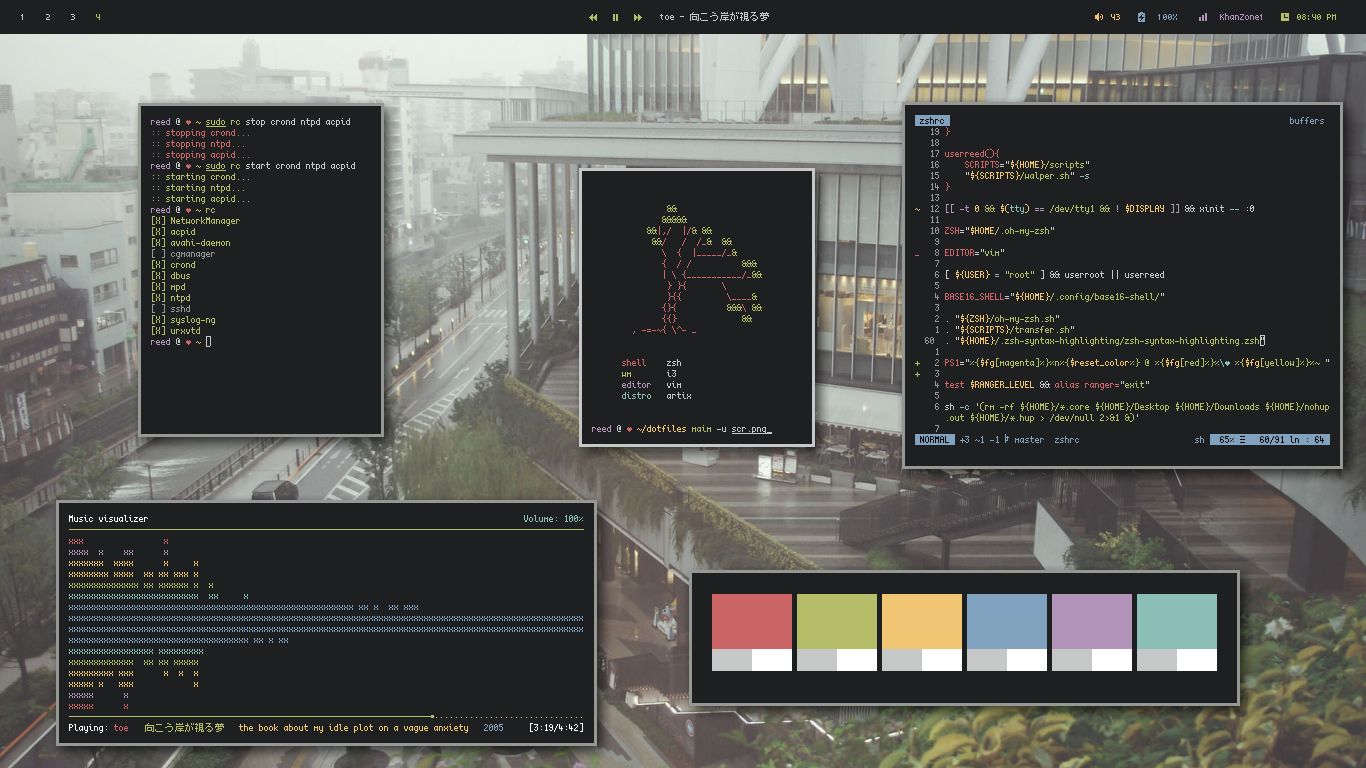Expand the folded PS1 line marked with +

coord(918,363)
